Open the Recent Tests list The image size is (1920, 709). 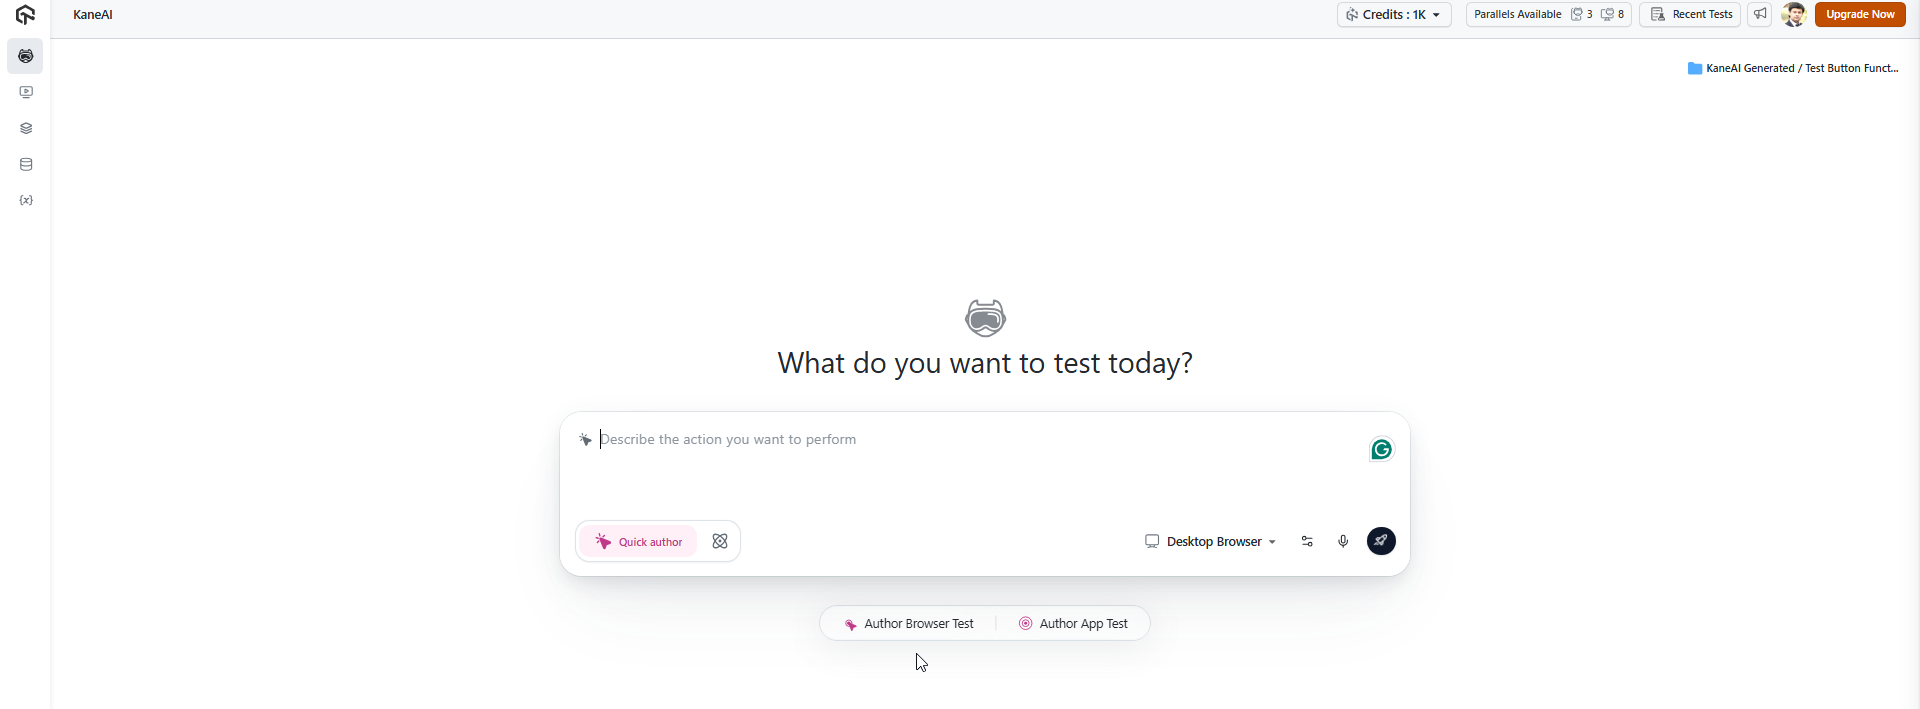point(1691,14)
